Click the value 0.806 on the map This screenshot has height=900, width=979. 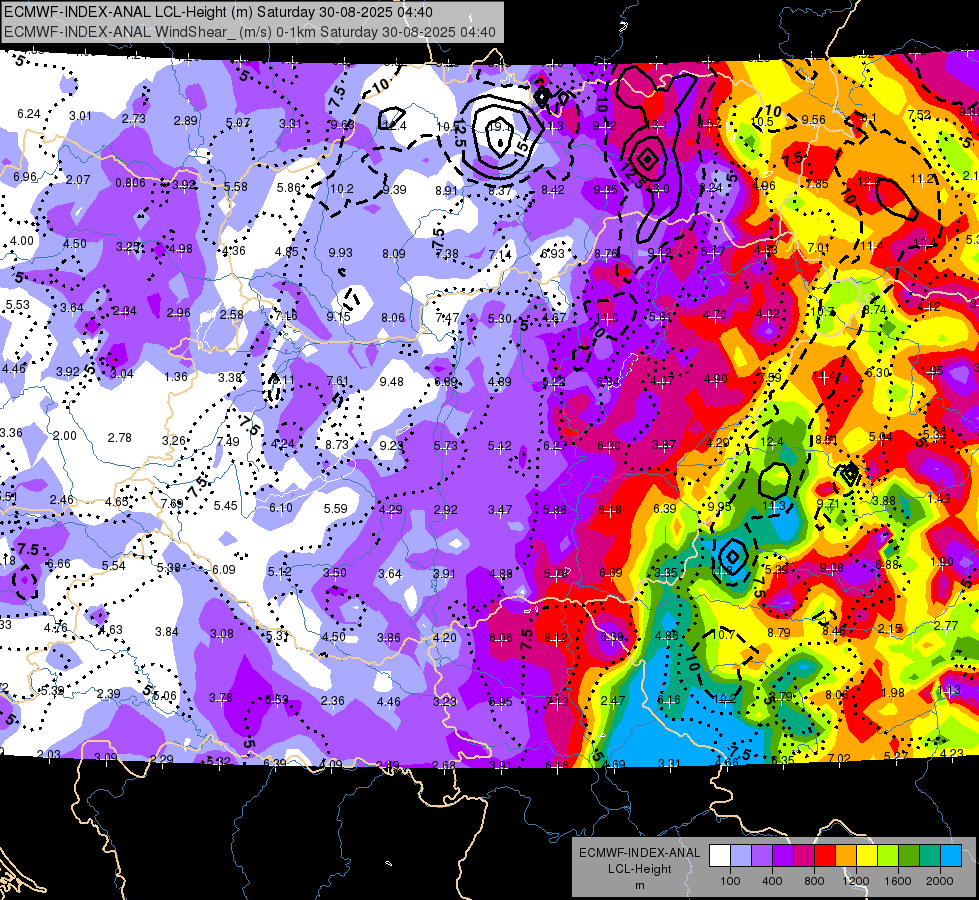pyautogui.click(x=130, y=183)
